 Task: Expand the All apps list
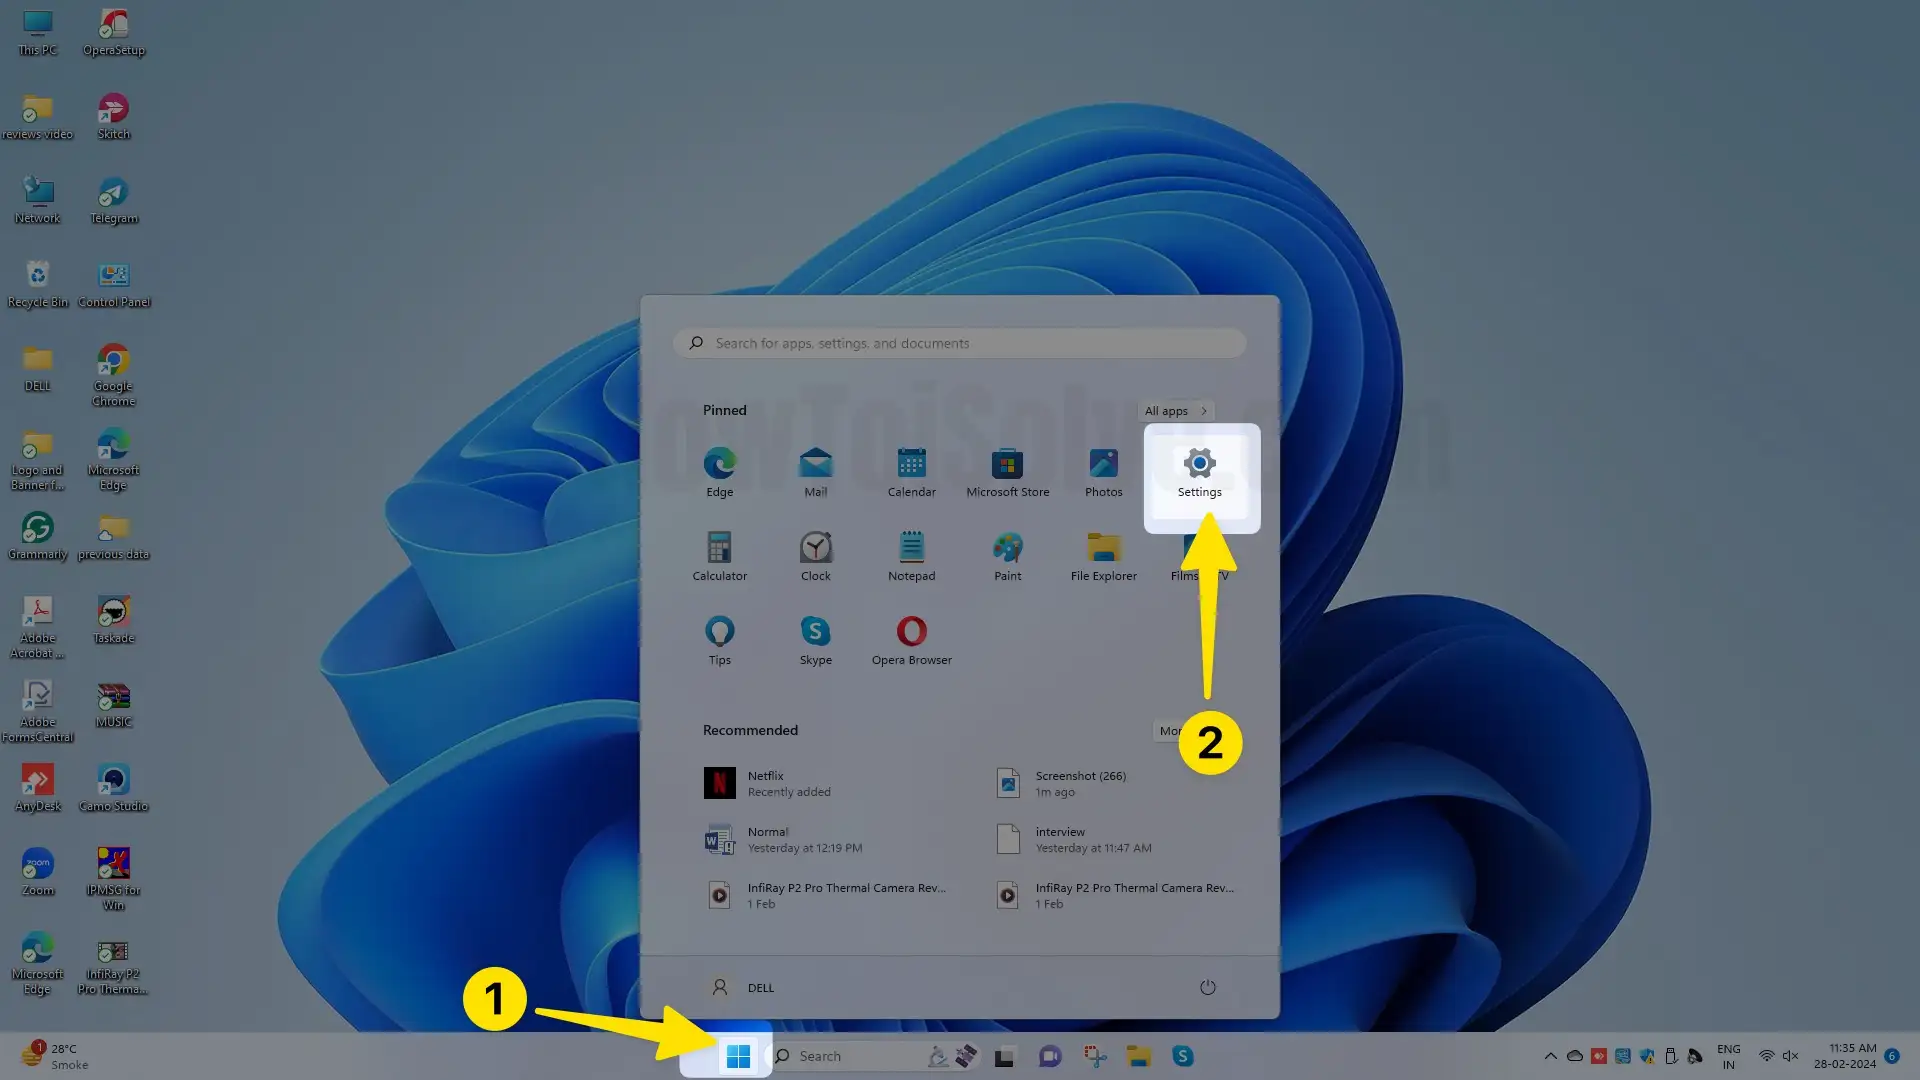tap(1176, 411)
